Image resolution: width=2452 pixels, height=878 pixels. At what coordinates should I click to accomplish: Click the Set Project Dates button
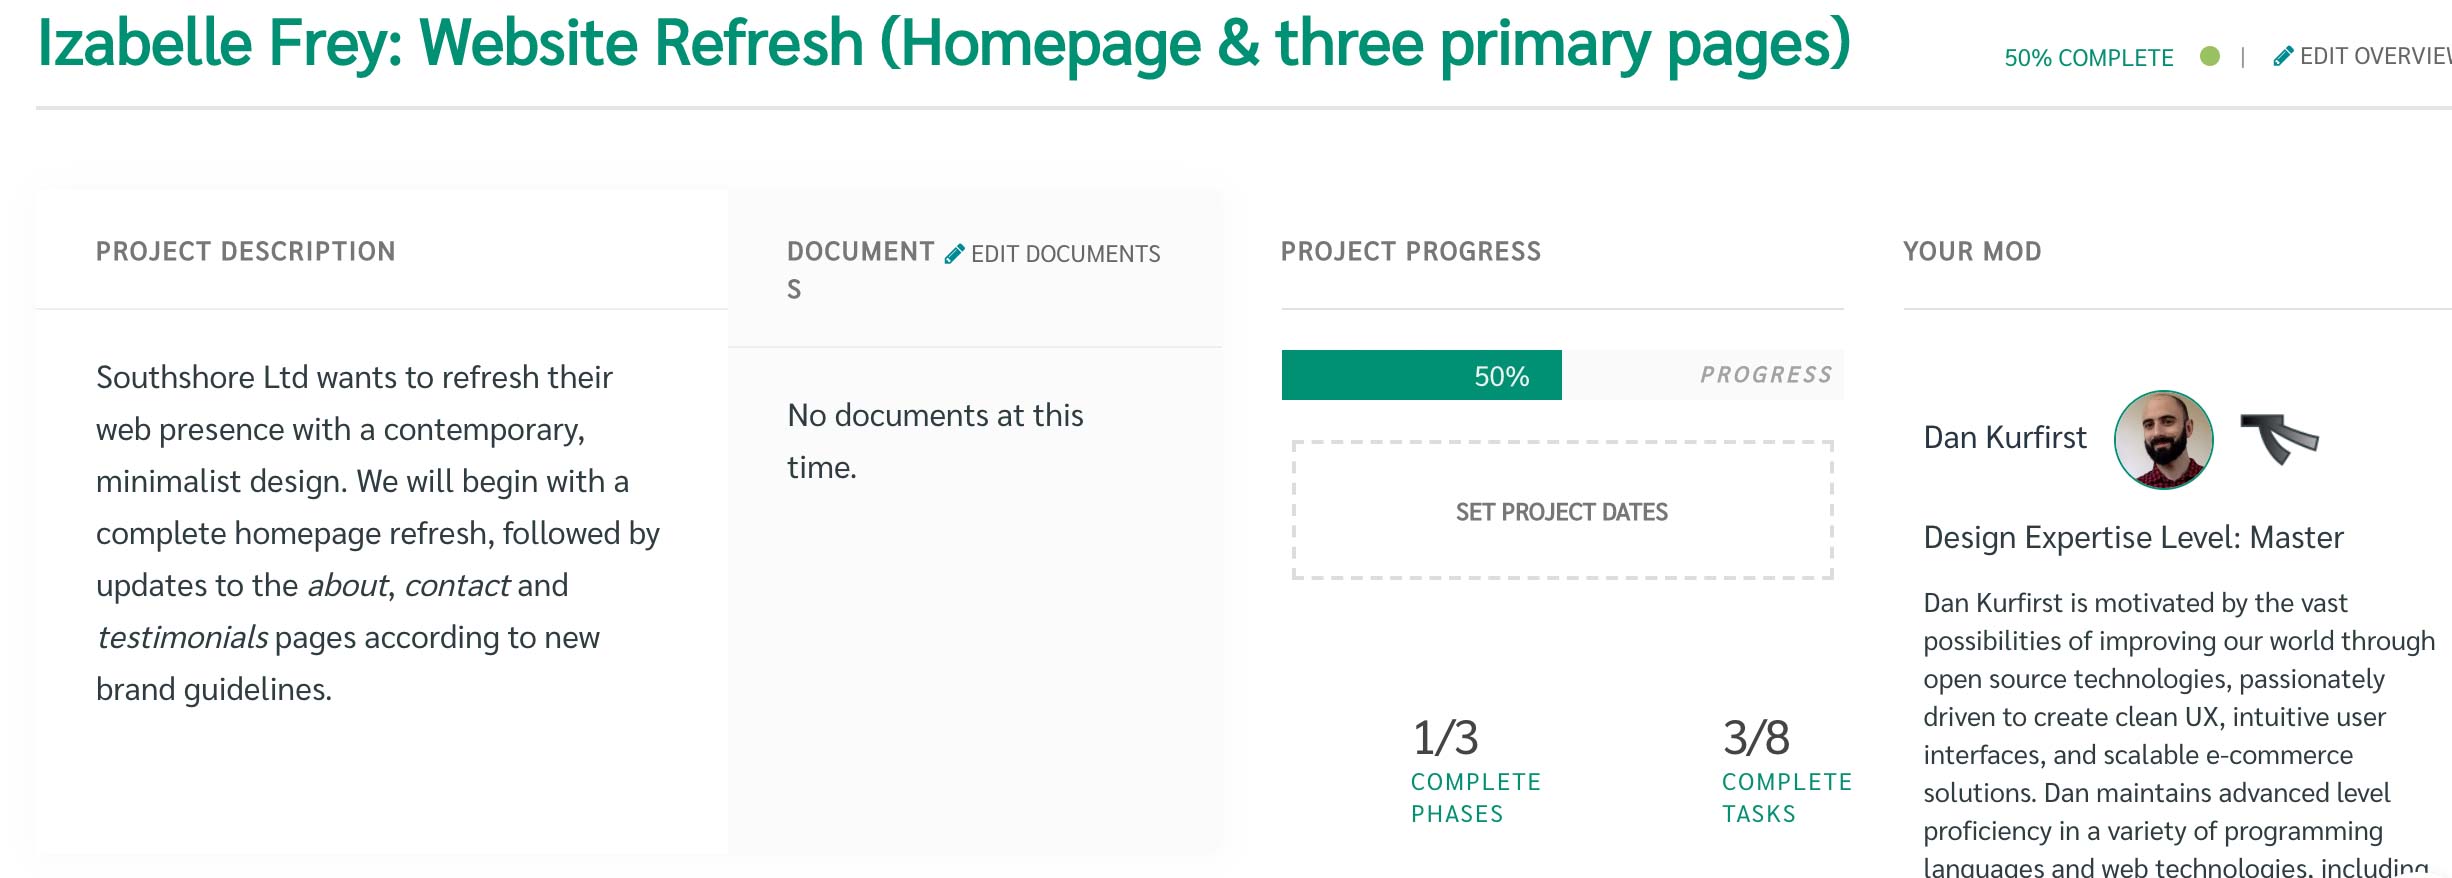1562,510
